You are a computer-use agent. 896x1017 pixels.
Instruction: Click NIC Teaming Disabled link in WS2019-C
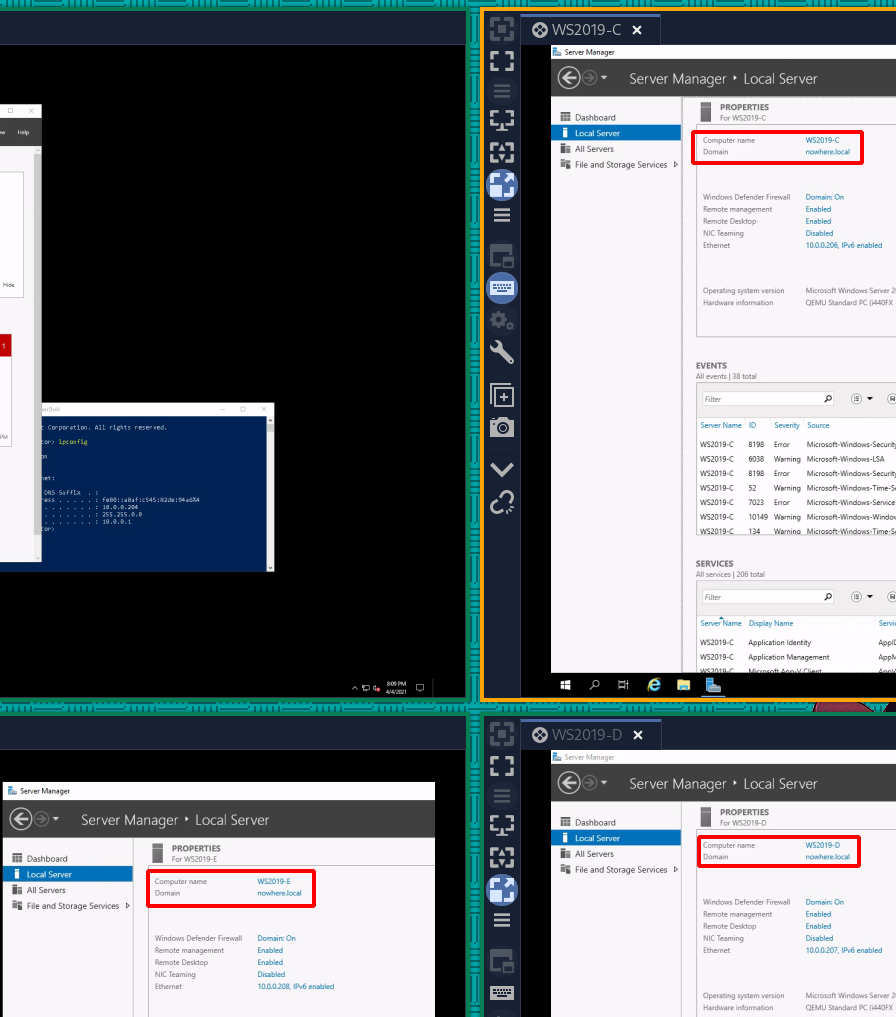[819, 233]
